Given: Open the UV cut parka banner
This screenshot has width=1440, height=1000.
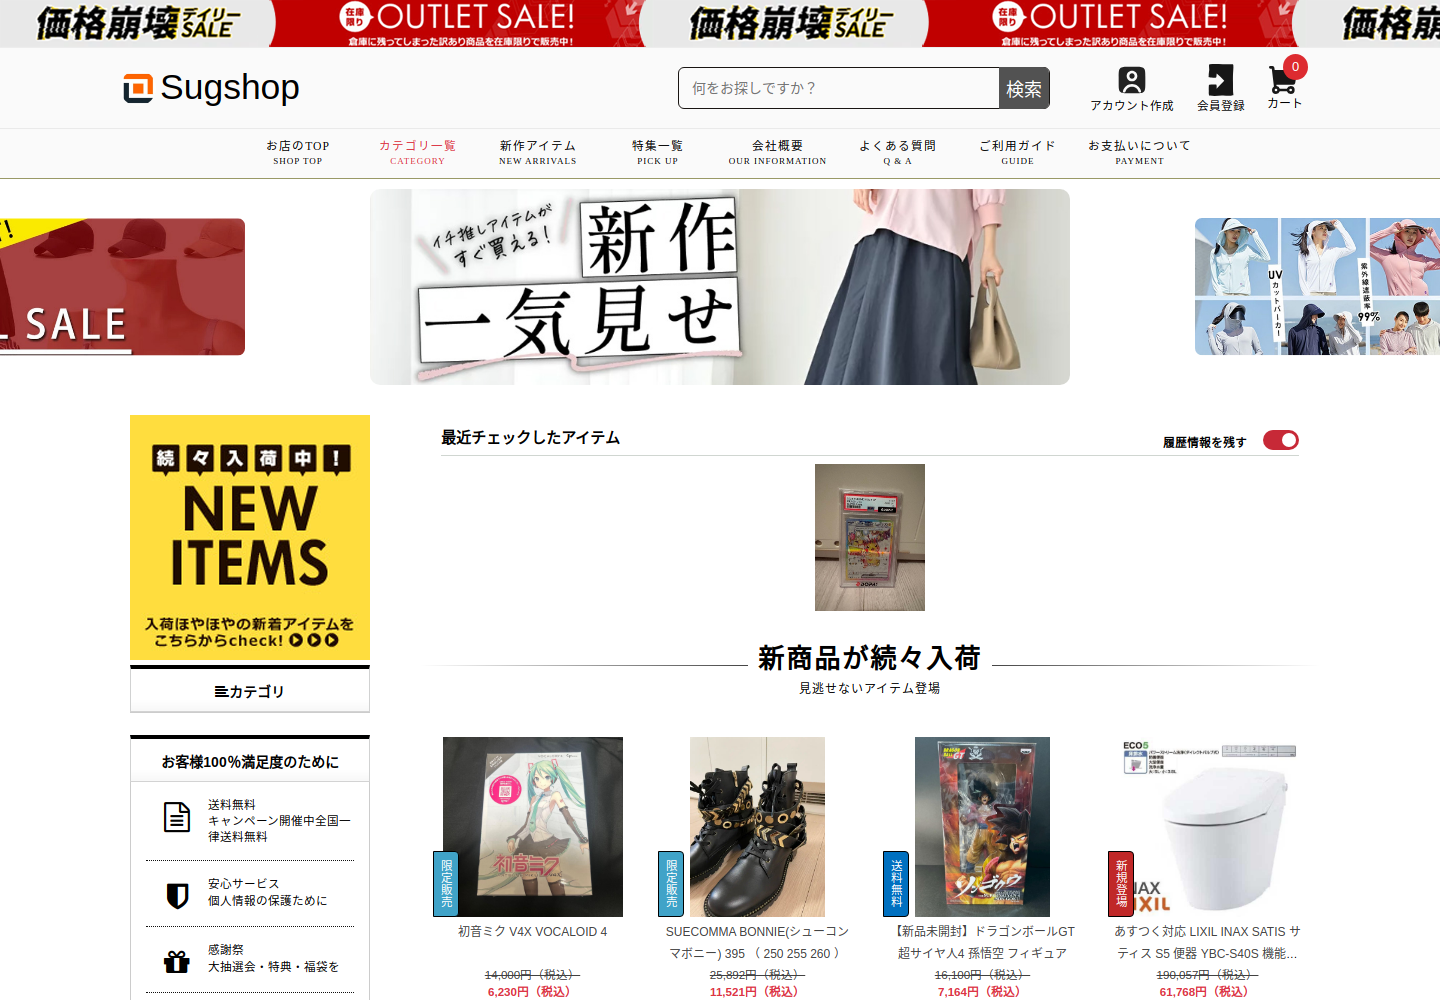Looking at the screenshot, I should (x=1317, y=287).
